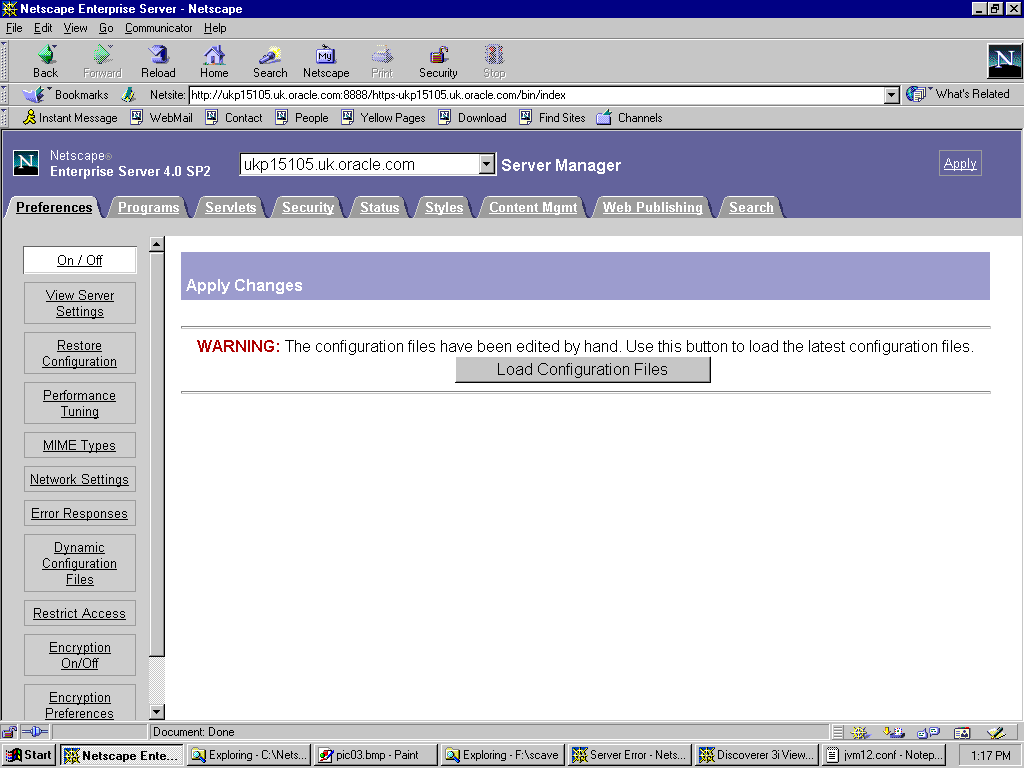Open People personal toolbar shortcut

tap(302, 118)
